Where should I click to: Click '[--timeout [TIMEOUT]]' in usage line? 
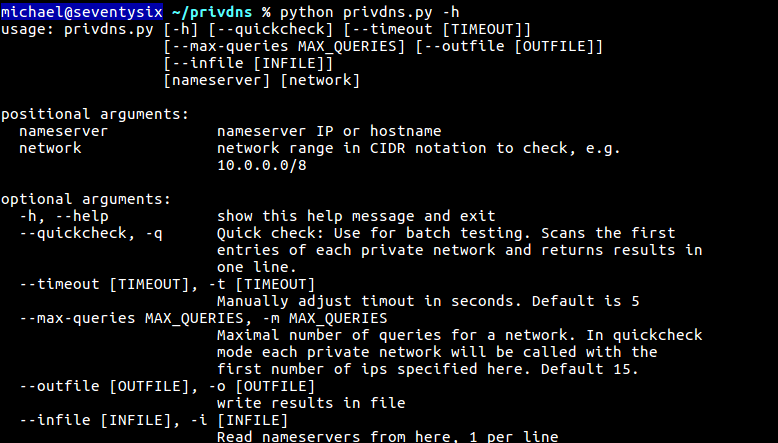tap(437, 30)
